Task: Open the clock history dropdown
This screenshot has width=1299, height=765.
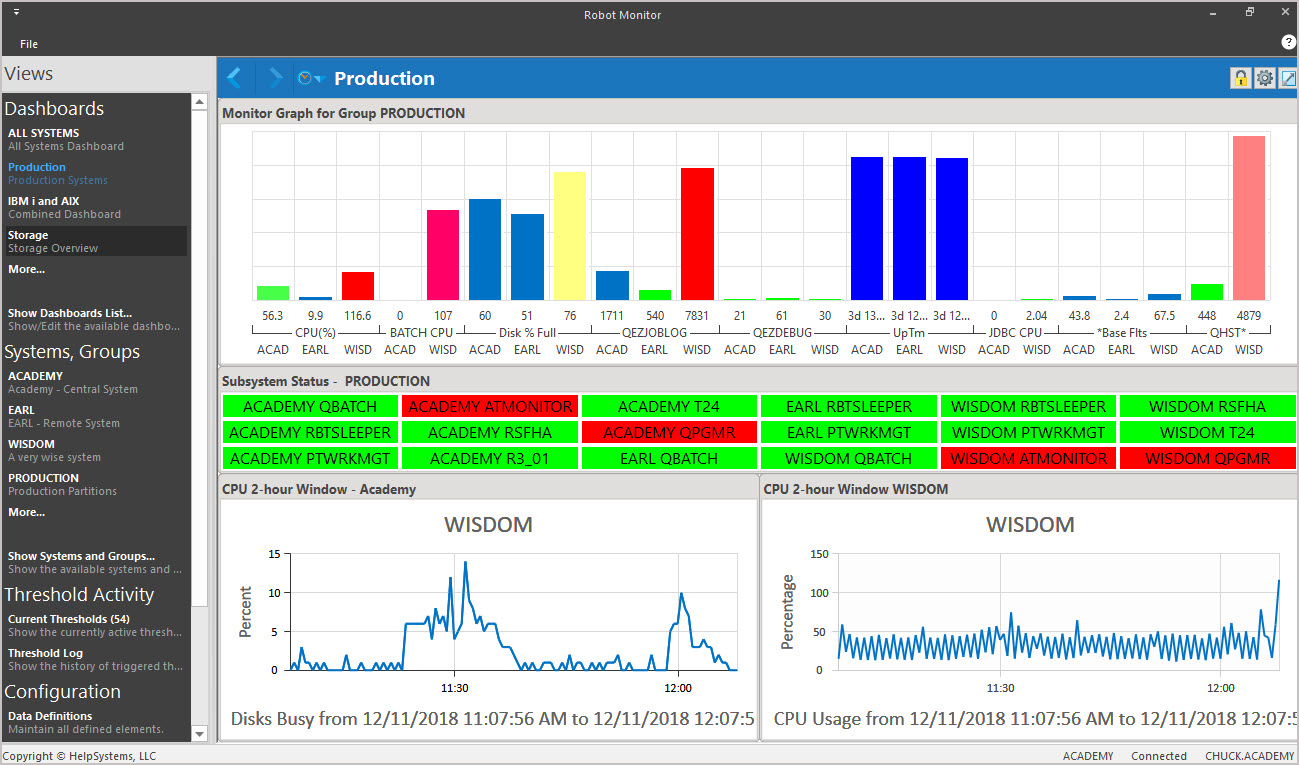Action: (311, 78)
